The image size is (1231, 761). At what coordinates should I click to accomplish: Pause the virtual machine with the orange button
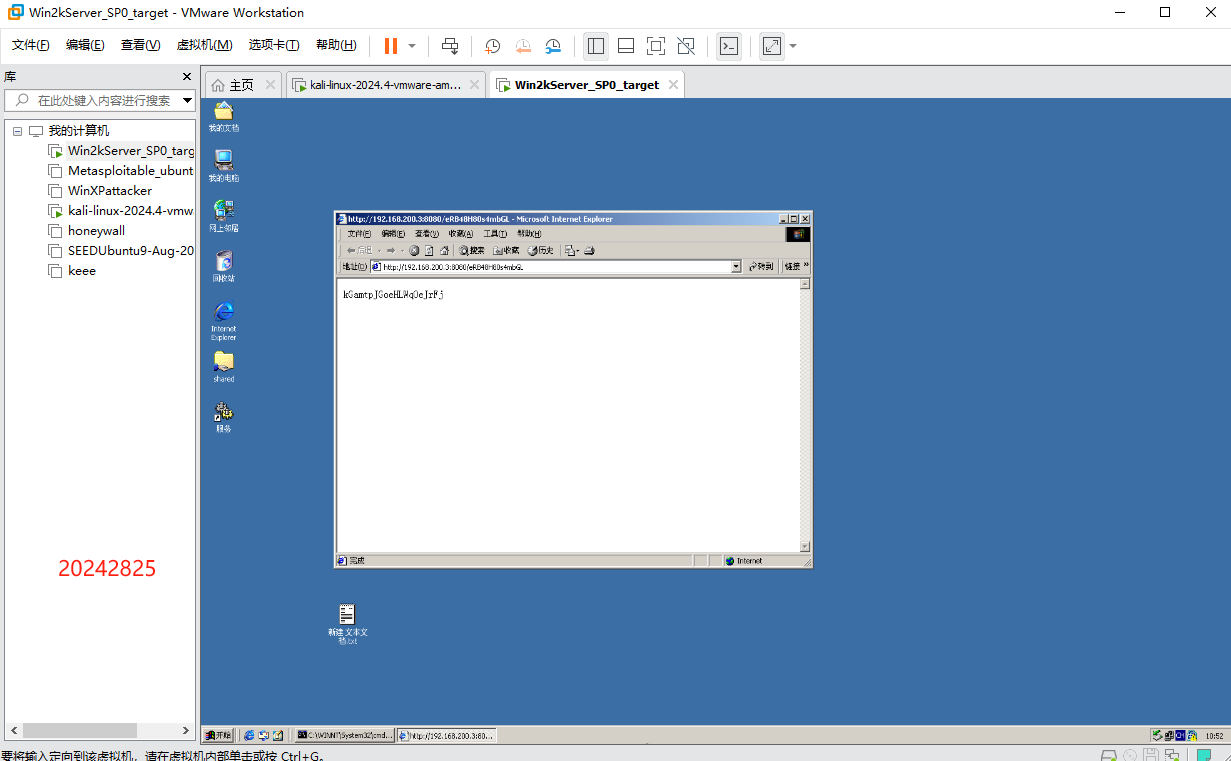391,46
